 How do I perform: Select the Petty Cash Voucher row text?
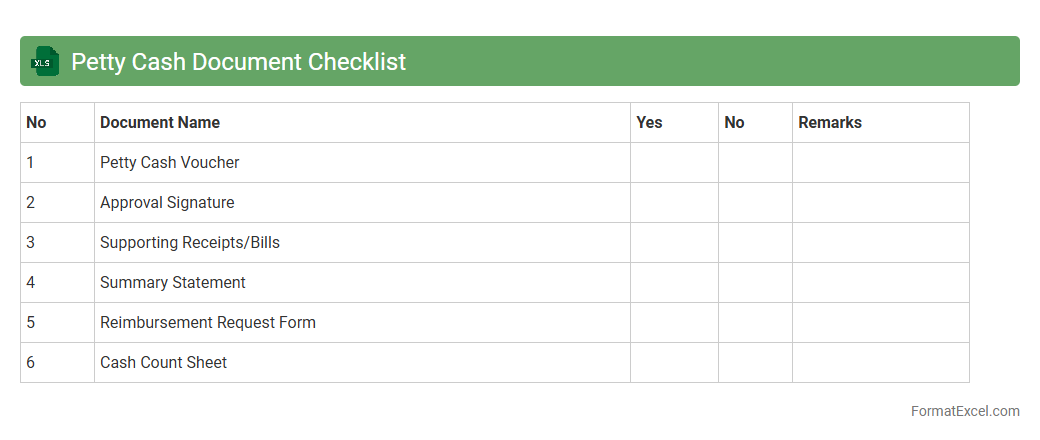tap(169, 162)
